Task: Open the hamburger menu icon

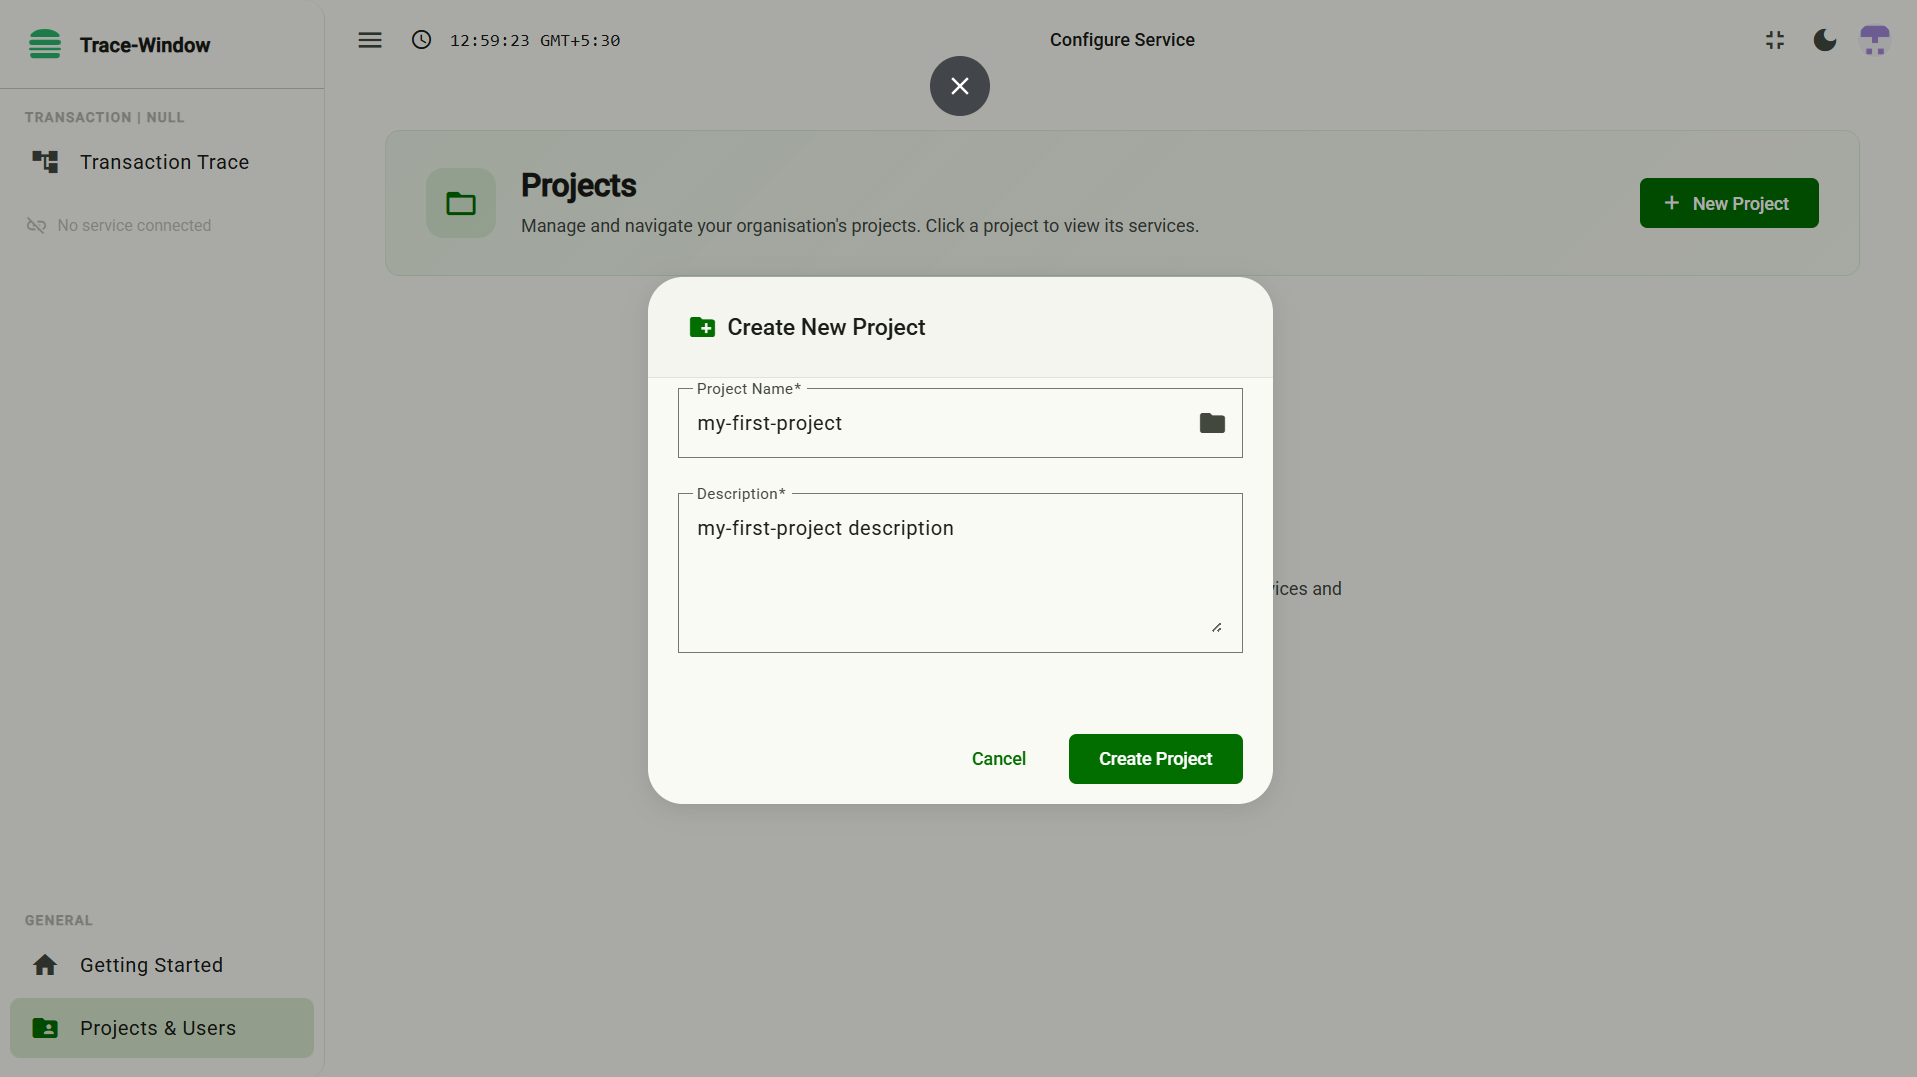Action: pyautogui.click(x=370, y=40)
